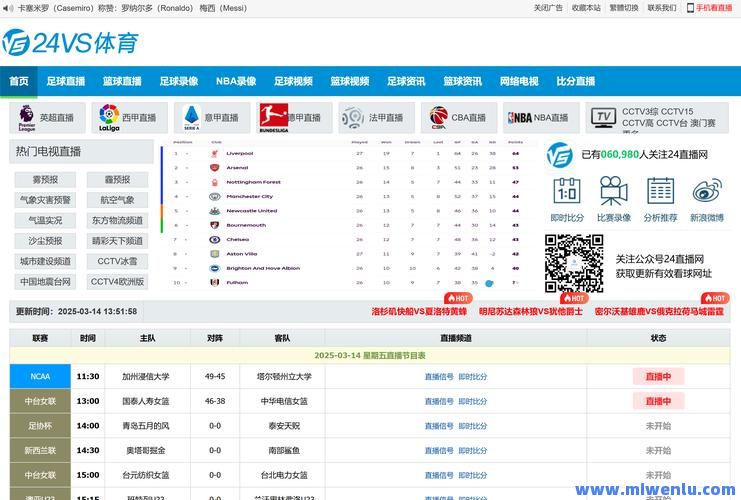Click the QR code image
Image resolution: width=741 pixels, height=500 pixels.
point(574,264)
